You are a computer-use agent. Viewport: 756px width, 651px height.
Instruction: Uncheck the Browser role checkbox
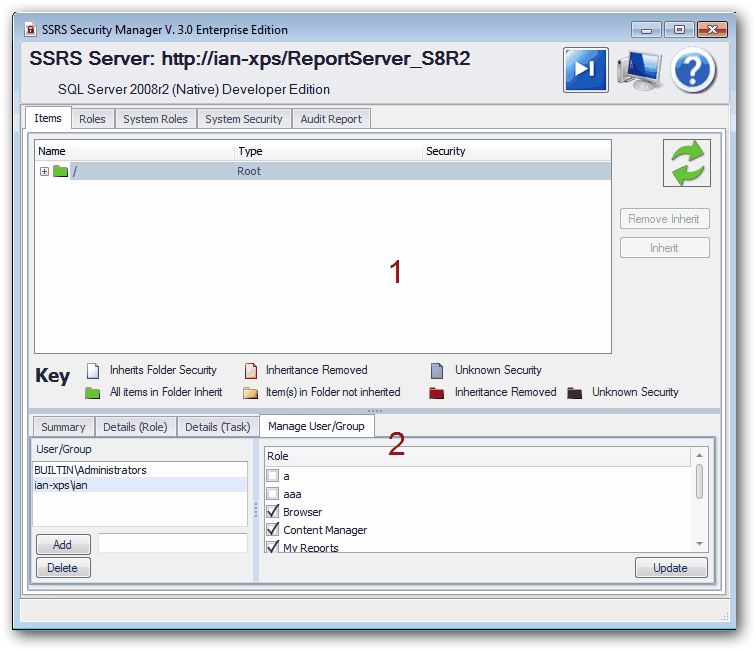click(x=273, y=511)
